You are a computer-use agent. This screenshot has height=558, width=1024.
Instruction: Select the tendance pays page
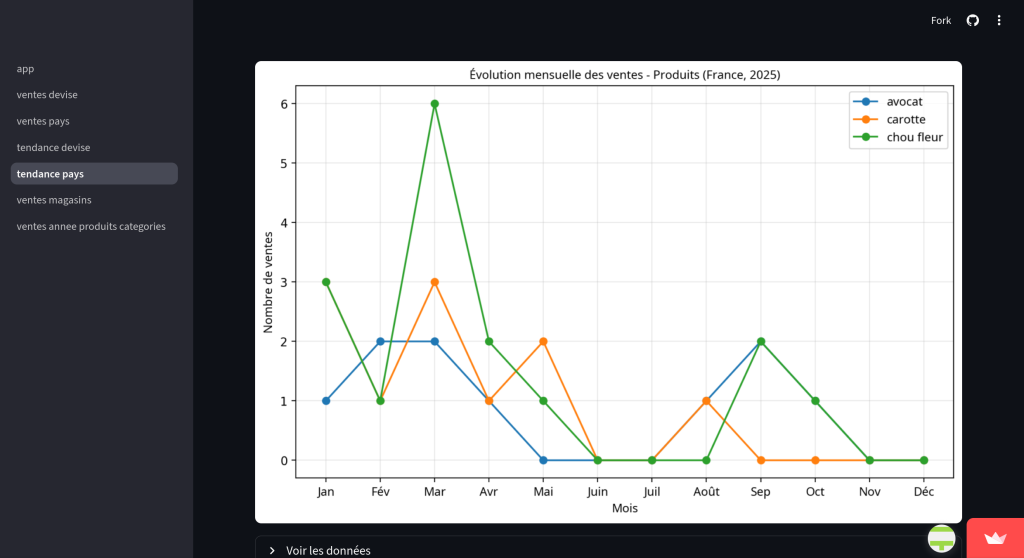50,174
